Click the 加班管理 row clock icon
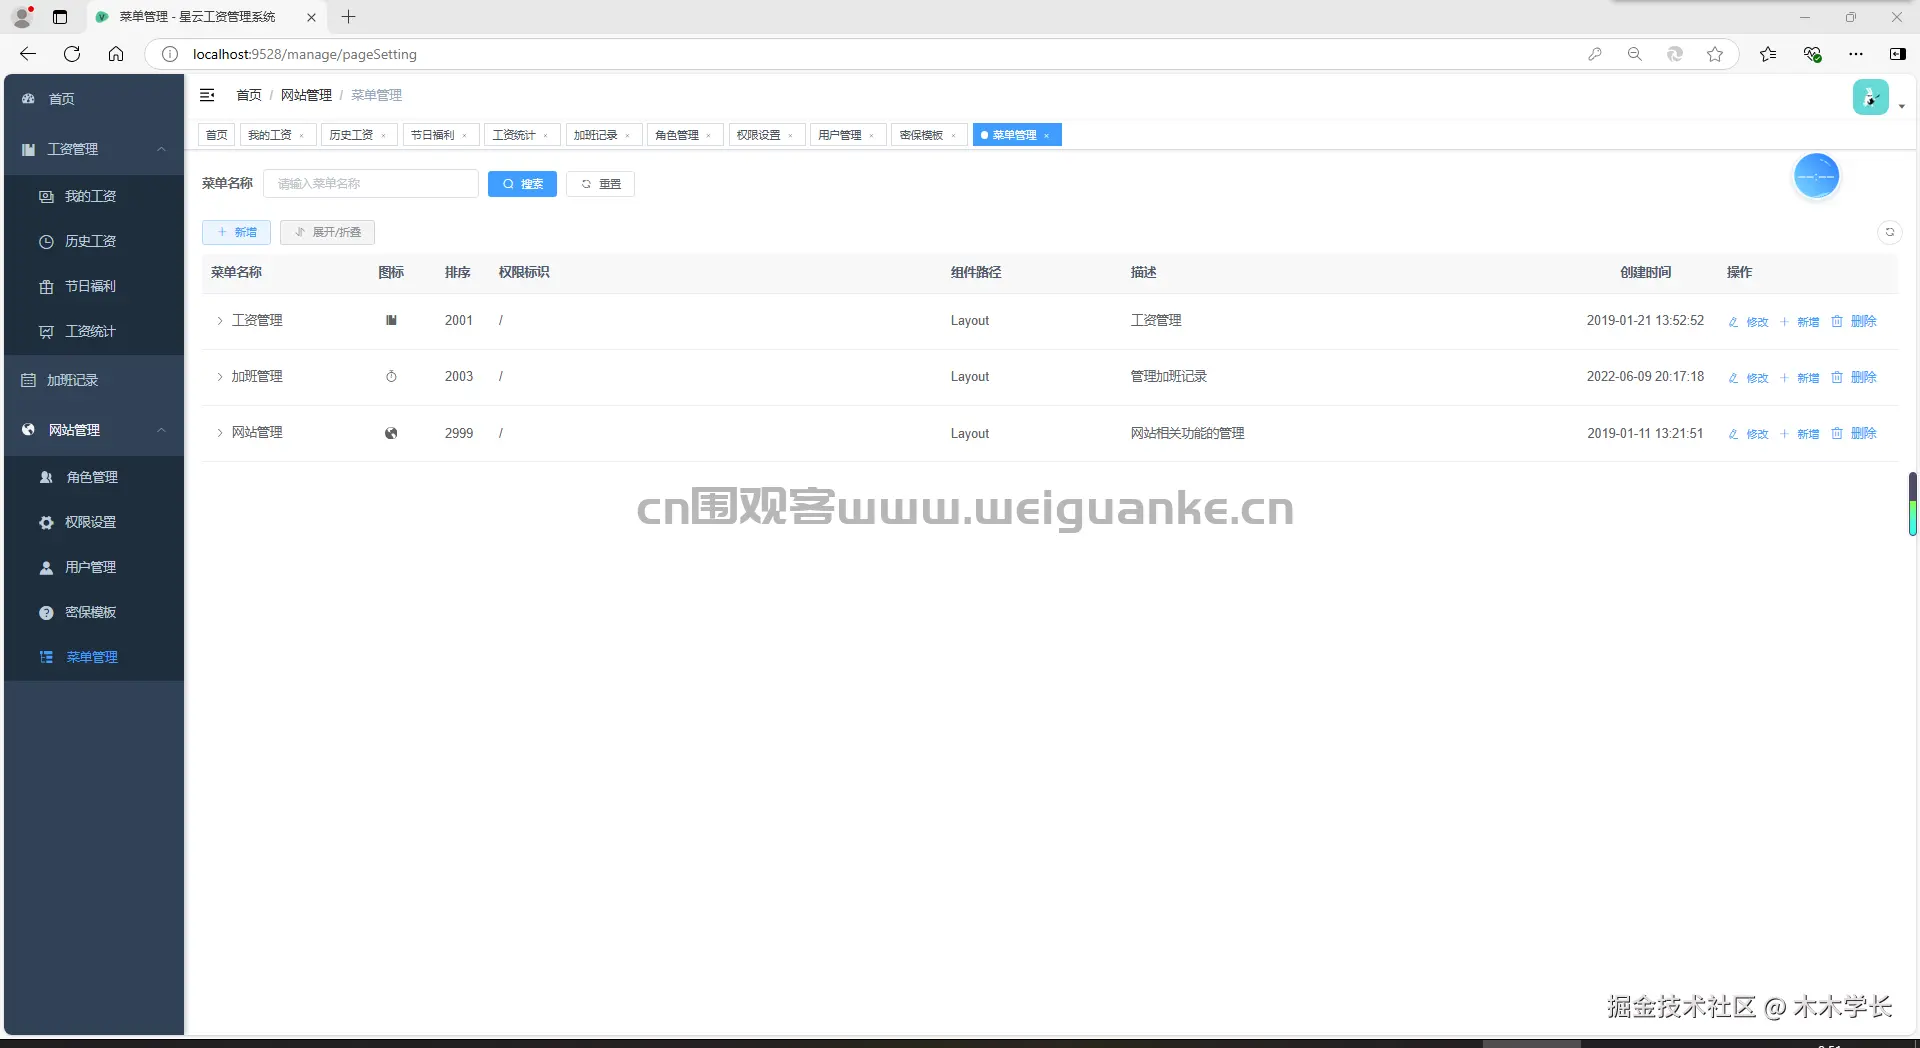Image resolution: width=1920 pixels, height=1048 pixels. tap(391, 377)
